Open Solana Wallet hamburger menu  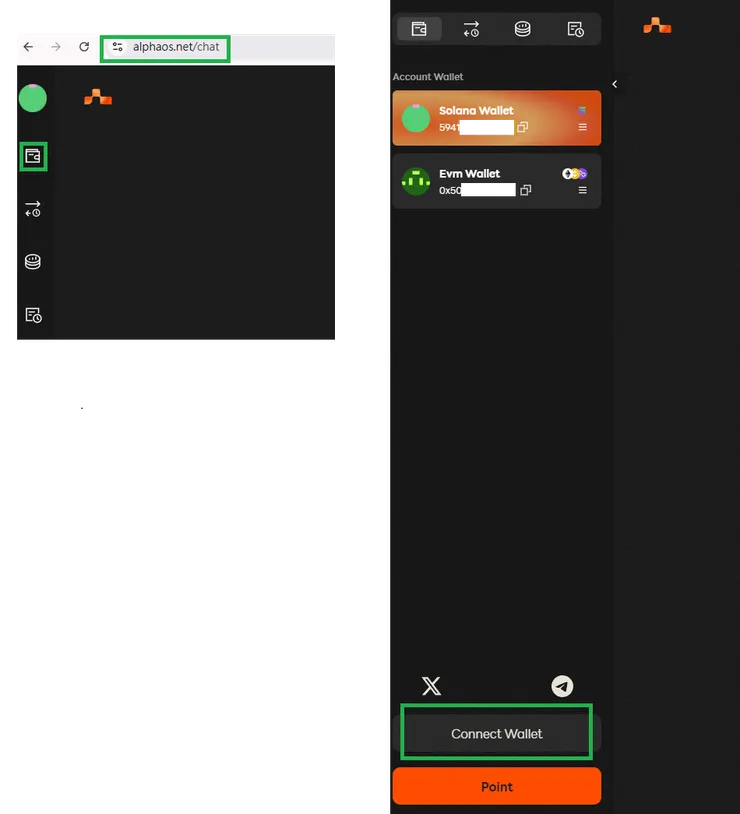[583, 127]
